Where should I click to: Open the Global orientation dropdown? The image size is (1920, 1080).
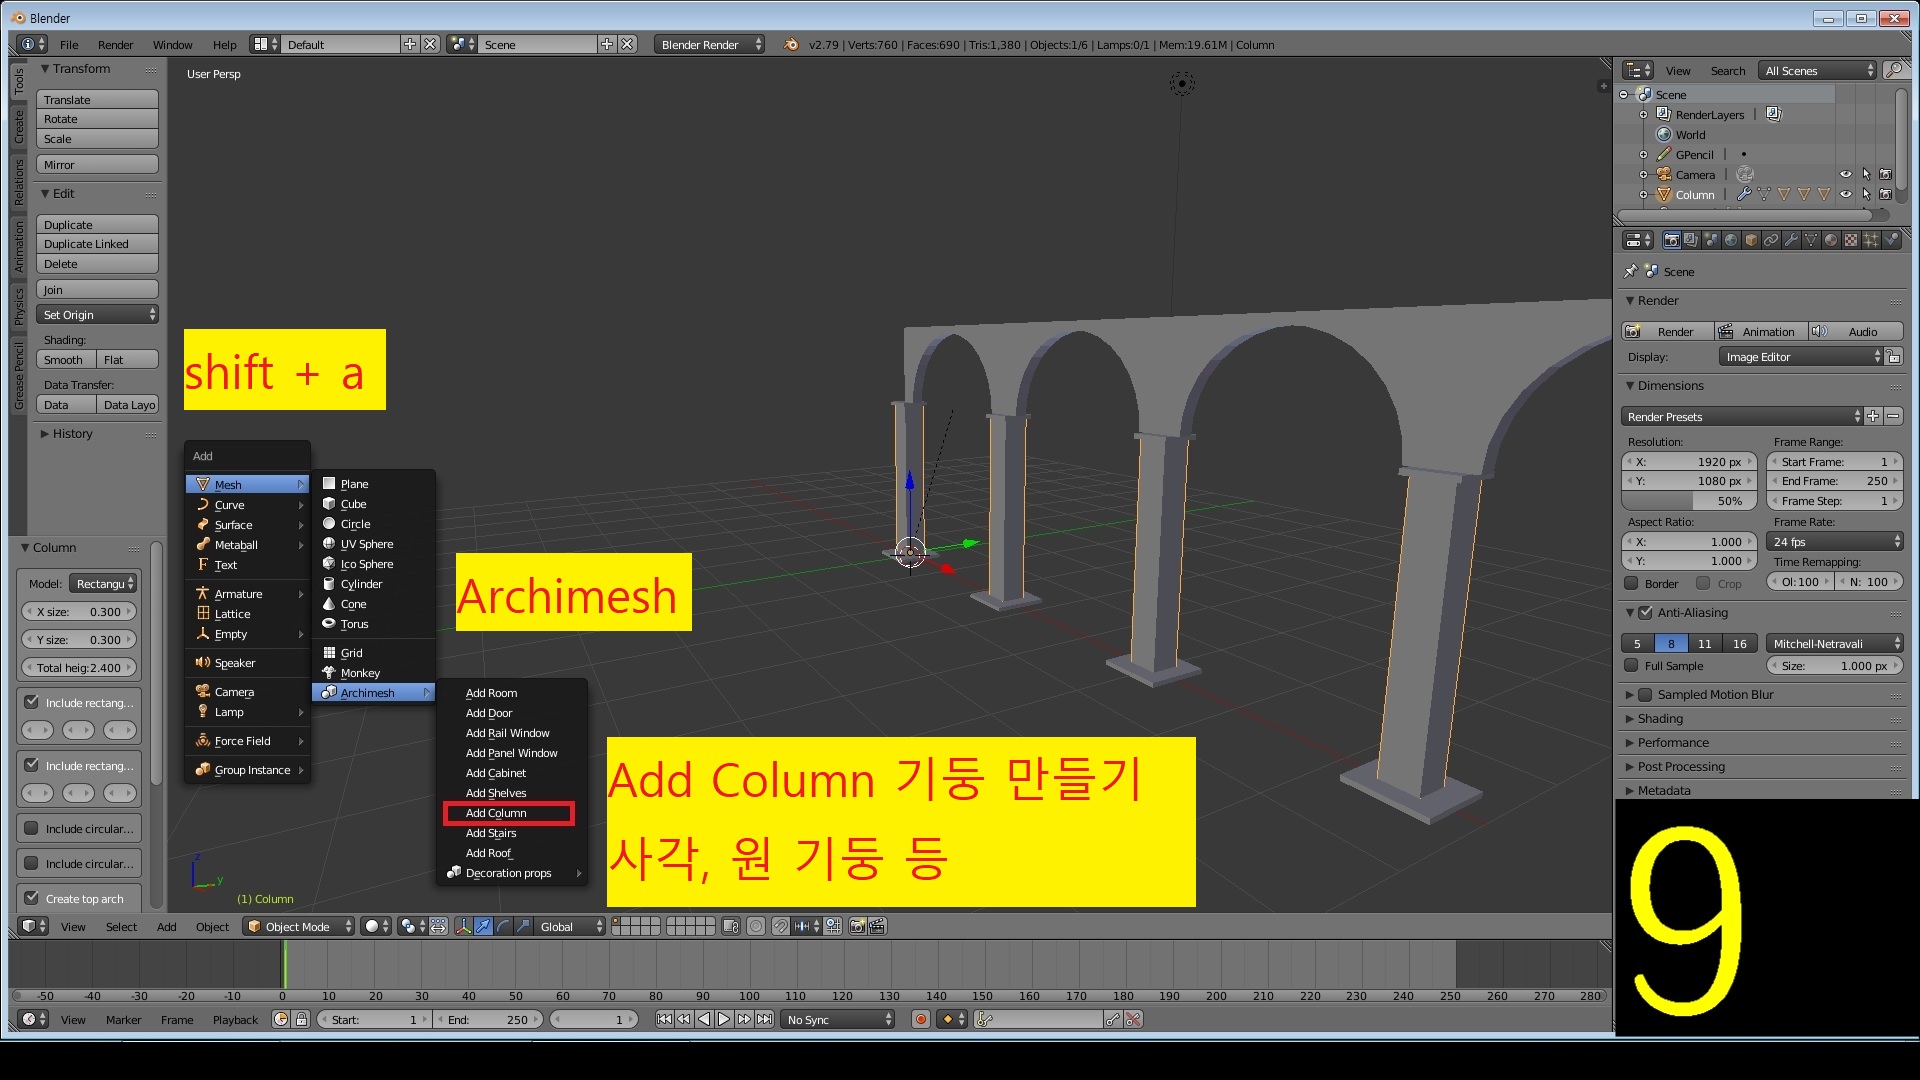pos(571,927)
